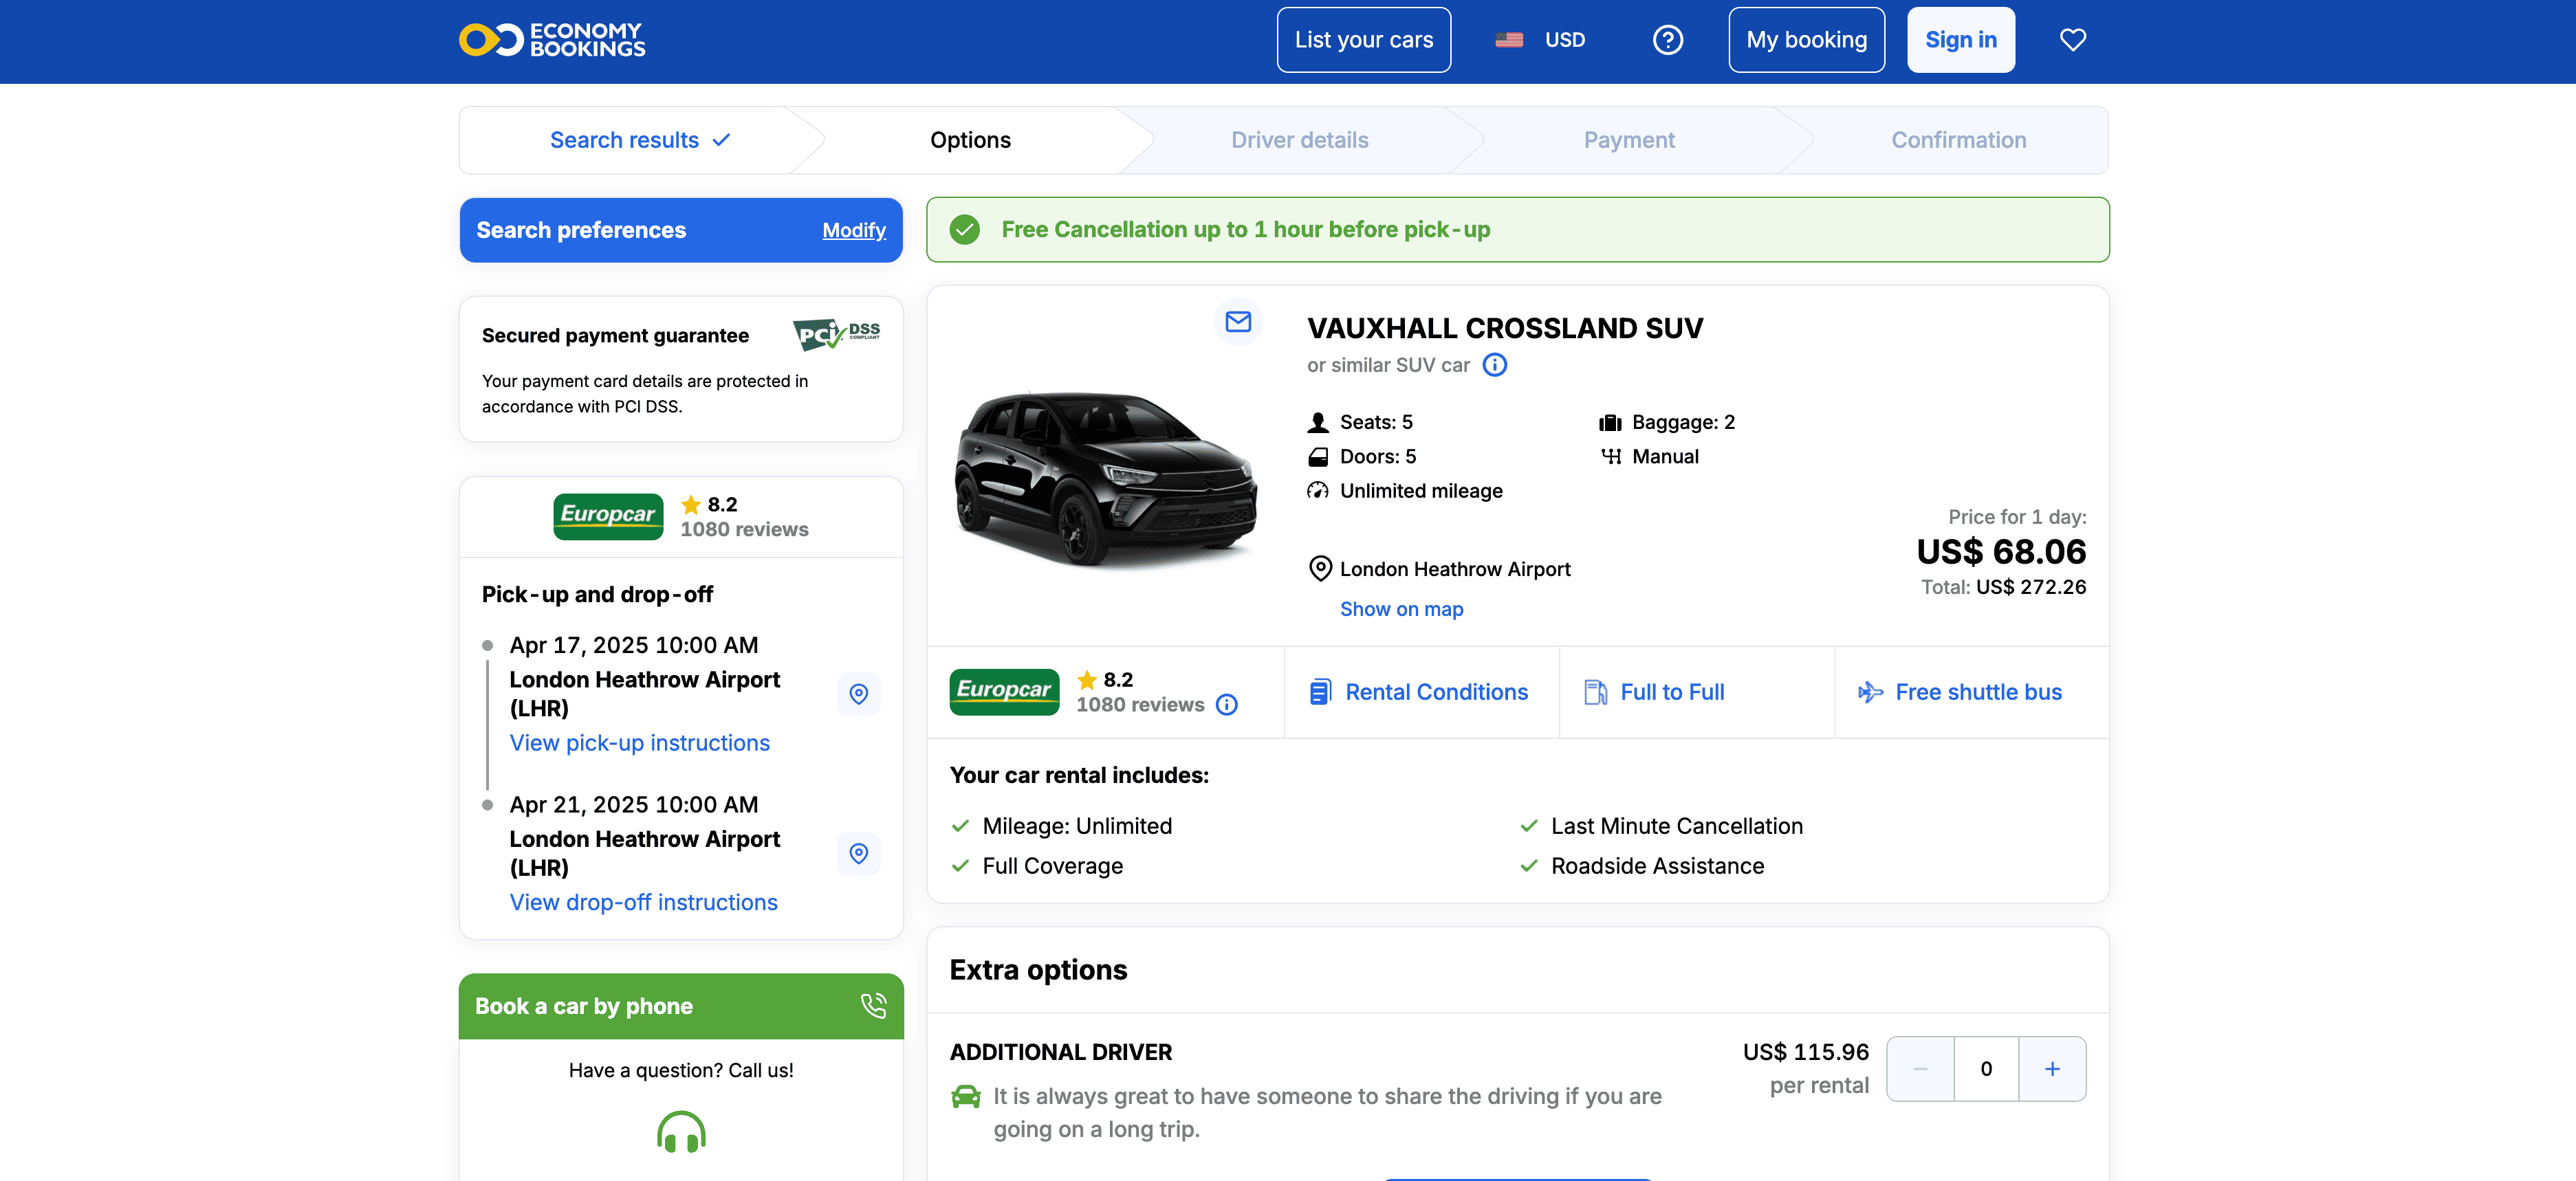
Task: Increase additional driver count with plus
Action: point(2052,1069)
